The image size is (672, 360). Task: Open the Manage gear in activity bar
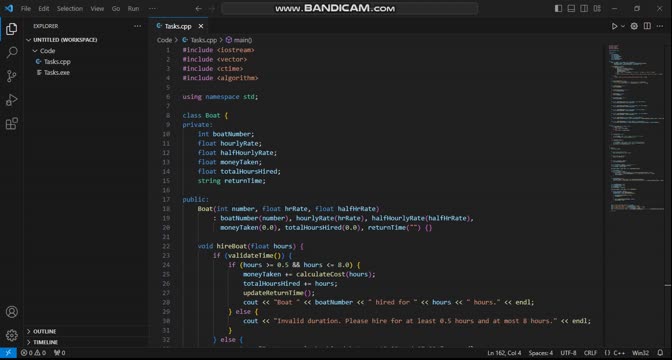point(12,335)
